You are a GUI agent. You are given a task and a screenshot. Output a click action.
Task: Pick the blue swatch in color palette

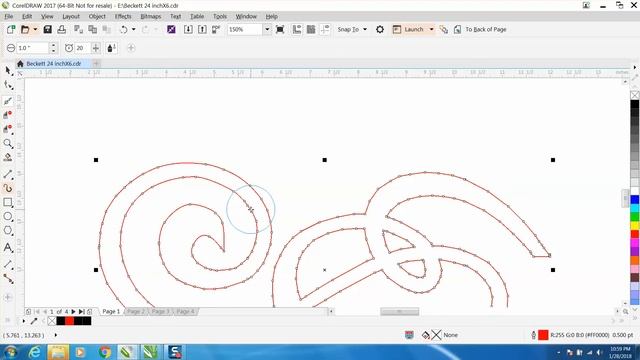point(635,200)
